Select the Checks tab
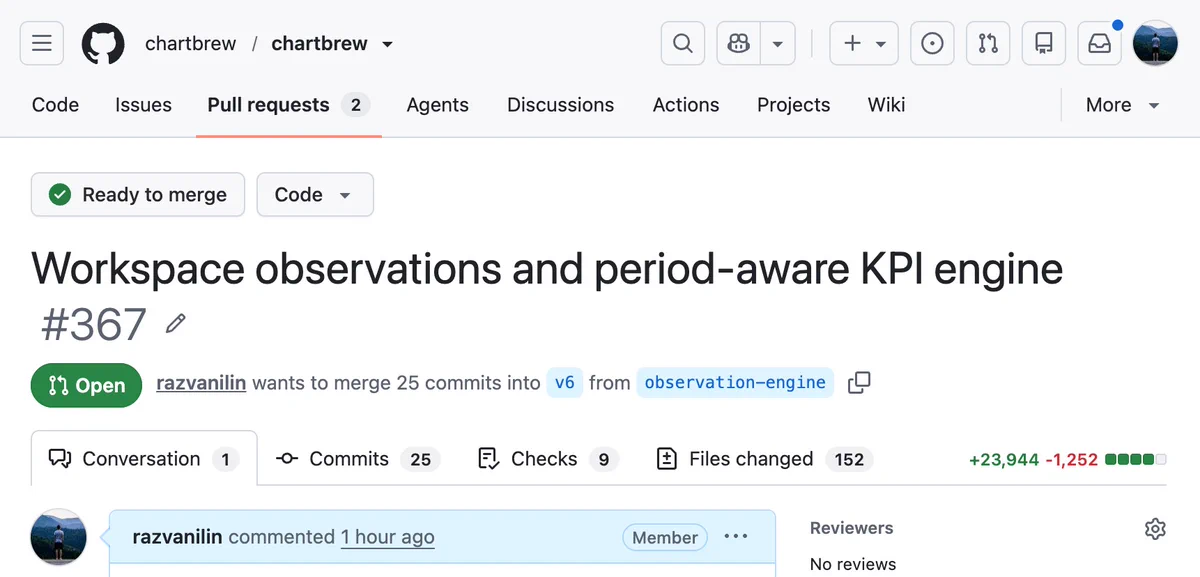1200x577 pixels. coord(548,459)
